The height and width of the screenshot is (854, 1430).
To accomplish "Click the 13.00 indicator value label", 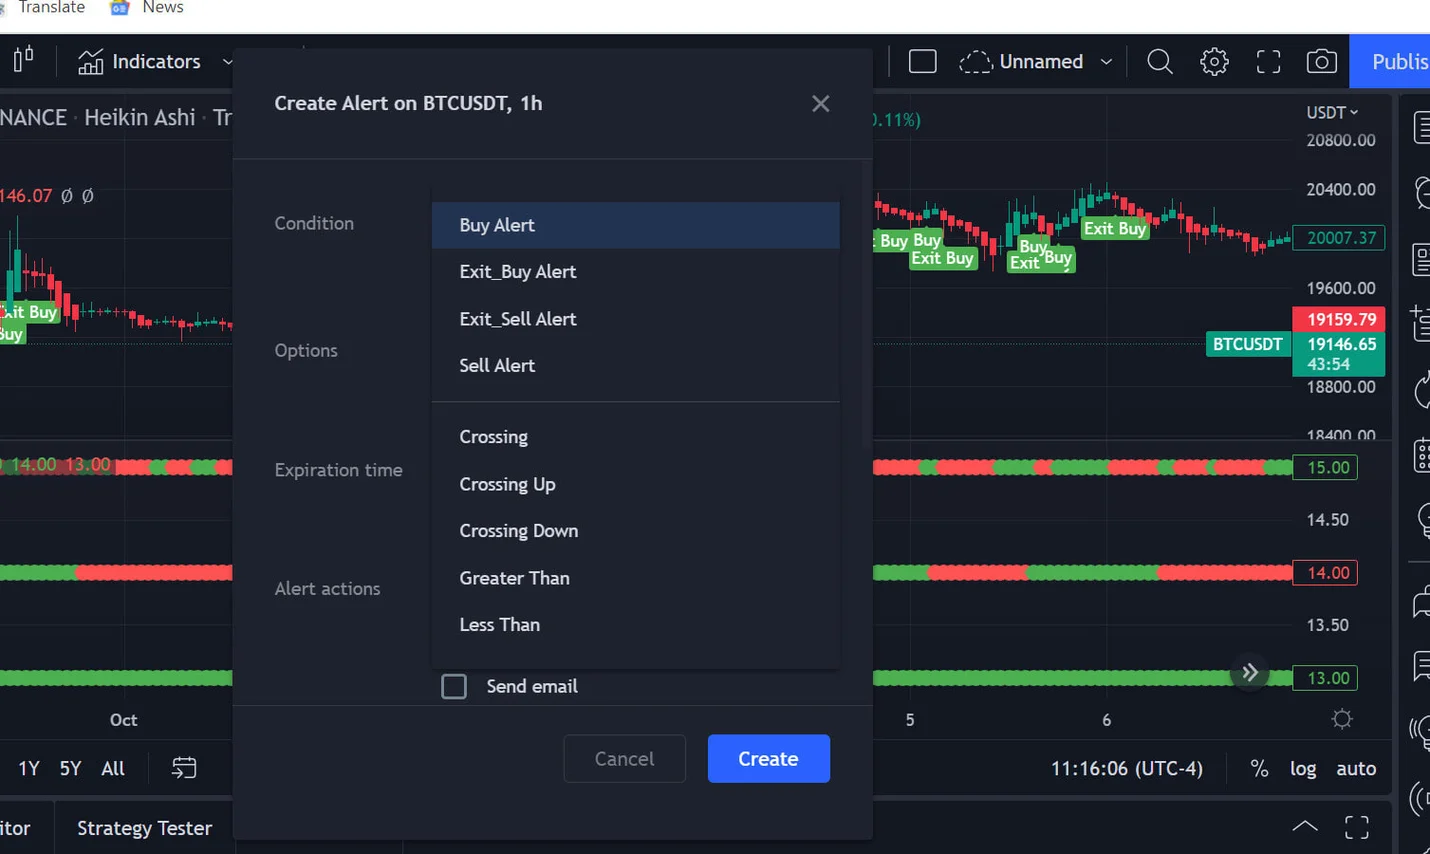I will pyautogui.click(x=1325, y=678).
